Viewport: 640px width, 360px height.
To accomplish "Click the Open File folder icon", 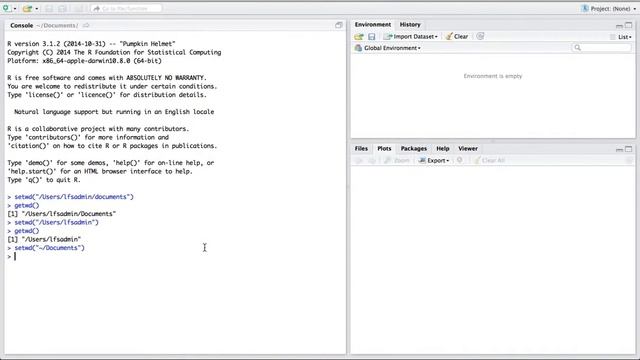I will point(27,9).
